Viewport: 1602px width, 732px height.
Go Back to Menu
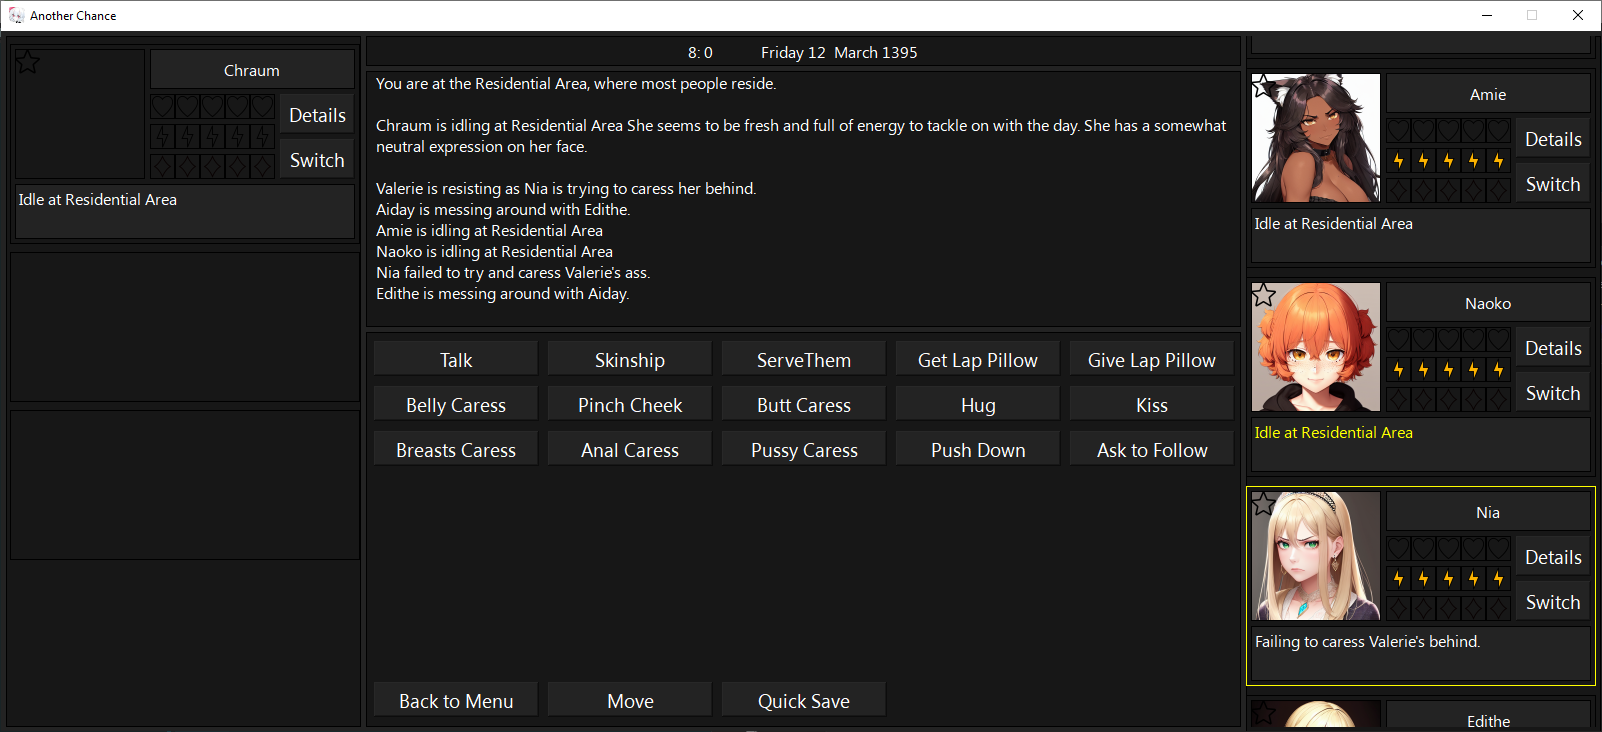tap(456, 701)
